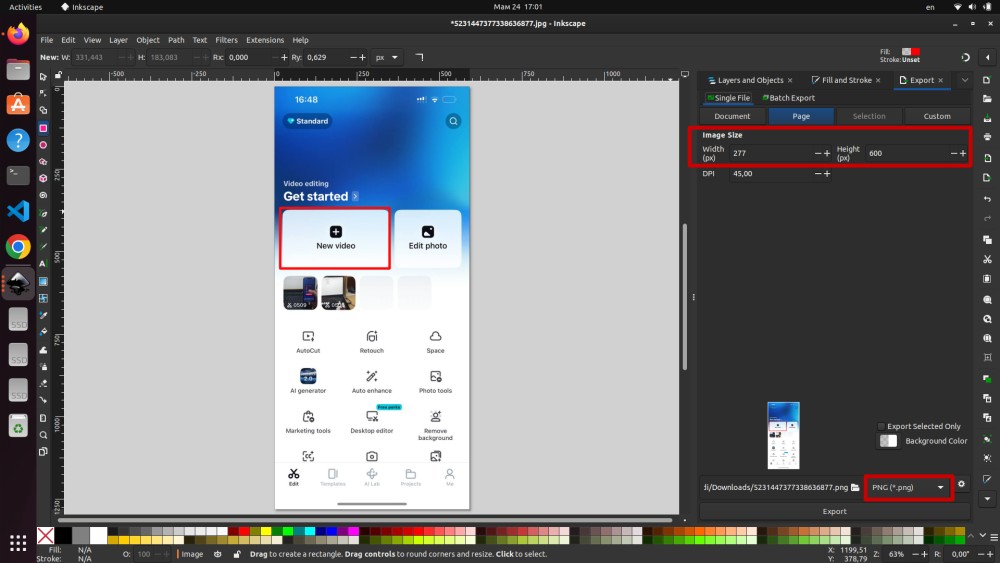Click the Open file icon

(987, 99)
